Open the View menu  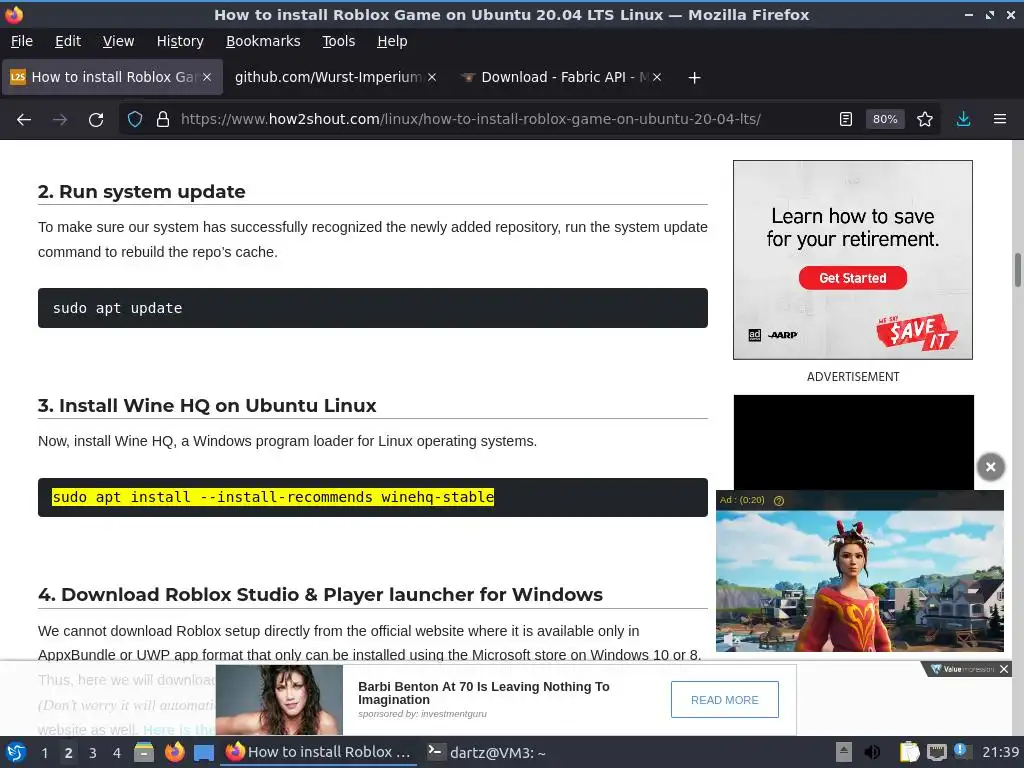pyautogui.click(x=118, y=41)
